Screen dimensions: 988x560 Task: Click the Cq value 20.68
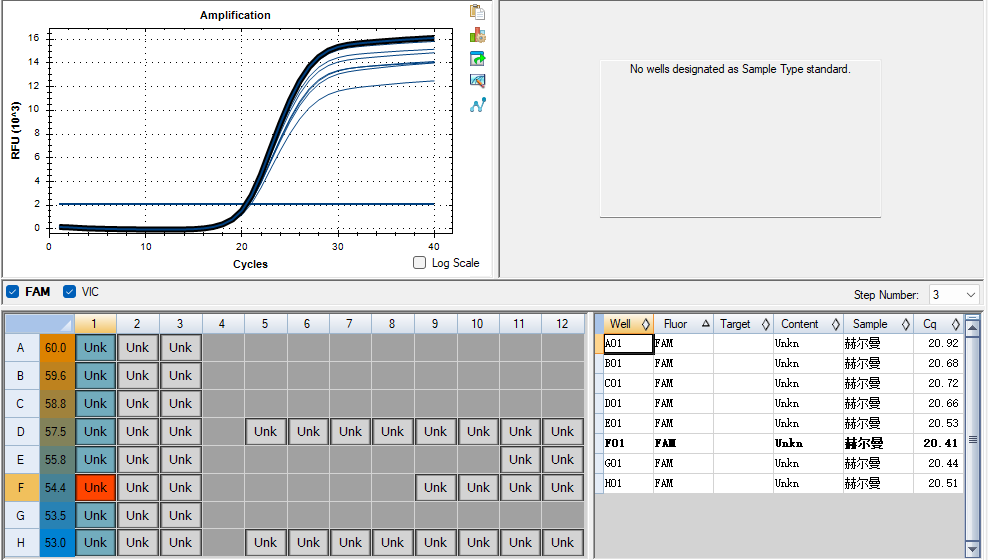[943, 363]
